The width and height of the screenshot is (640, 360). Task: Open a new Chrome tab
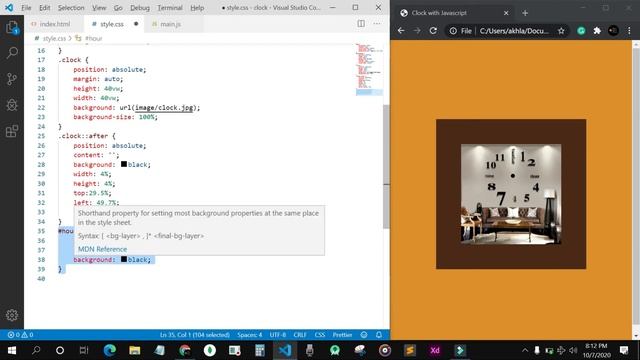click(x=525, y=13)
